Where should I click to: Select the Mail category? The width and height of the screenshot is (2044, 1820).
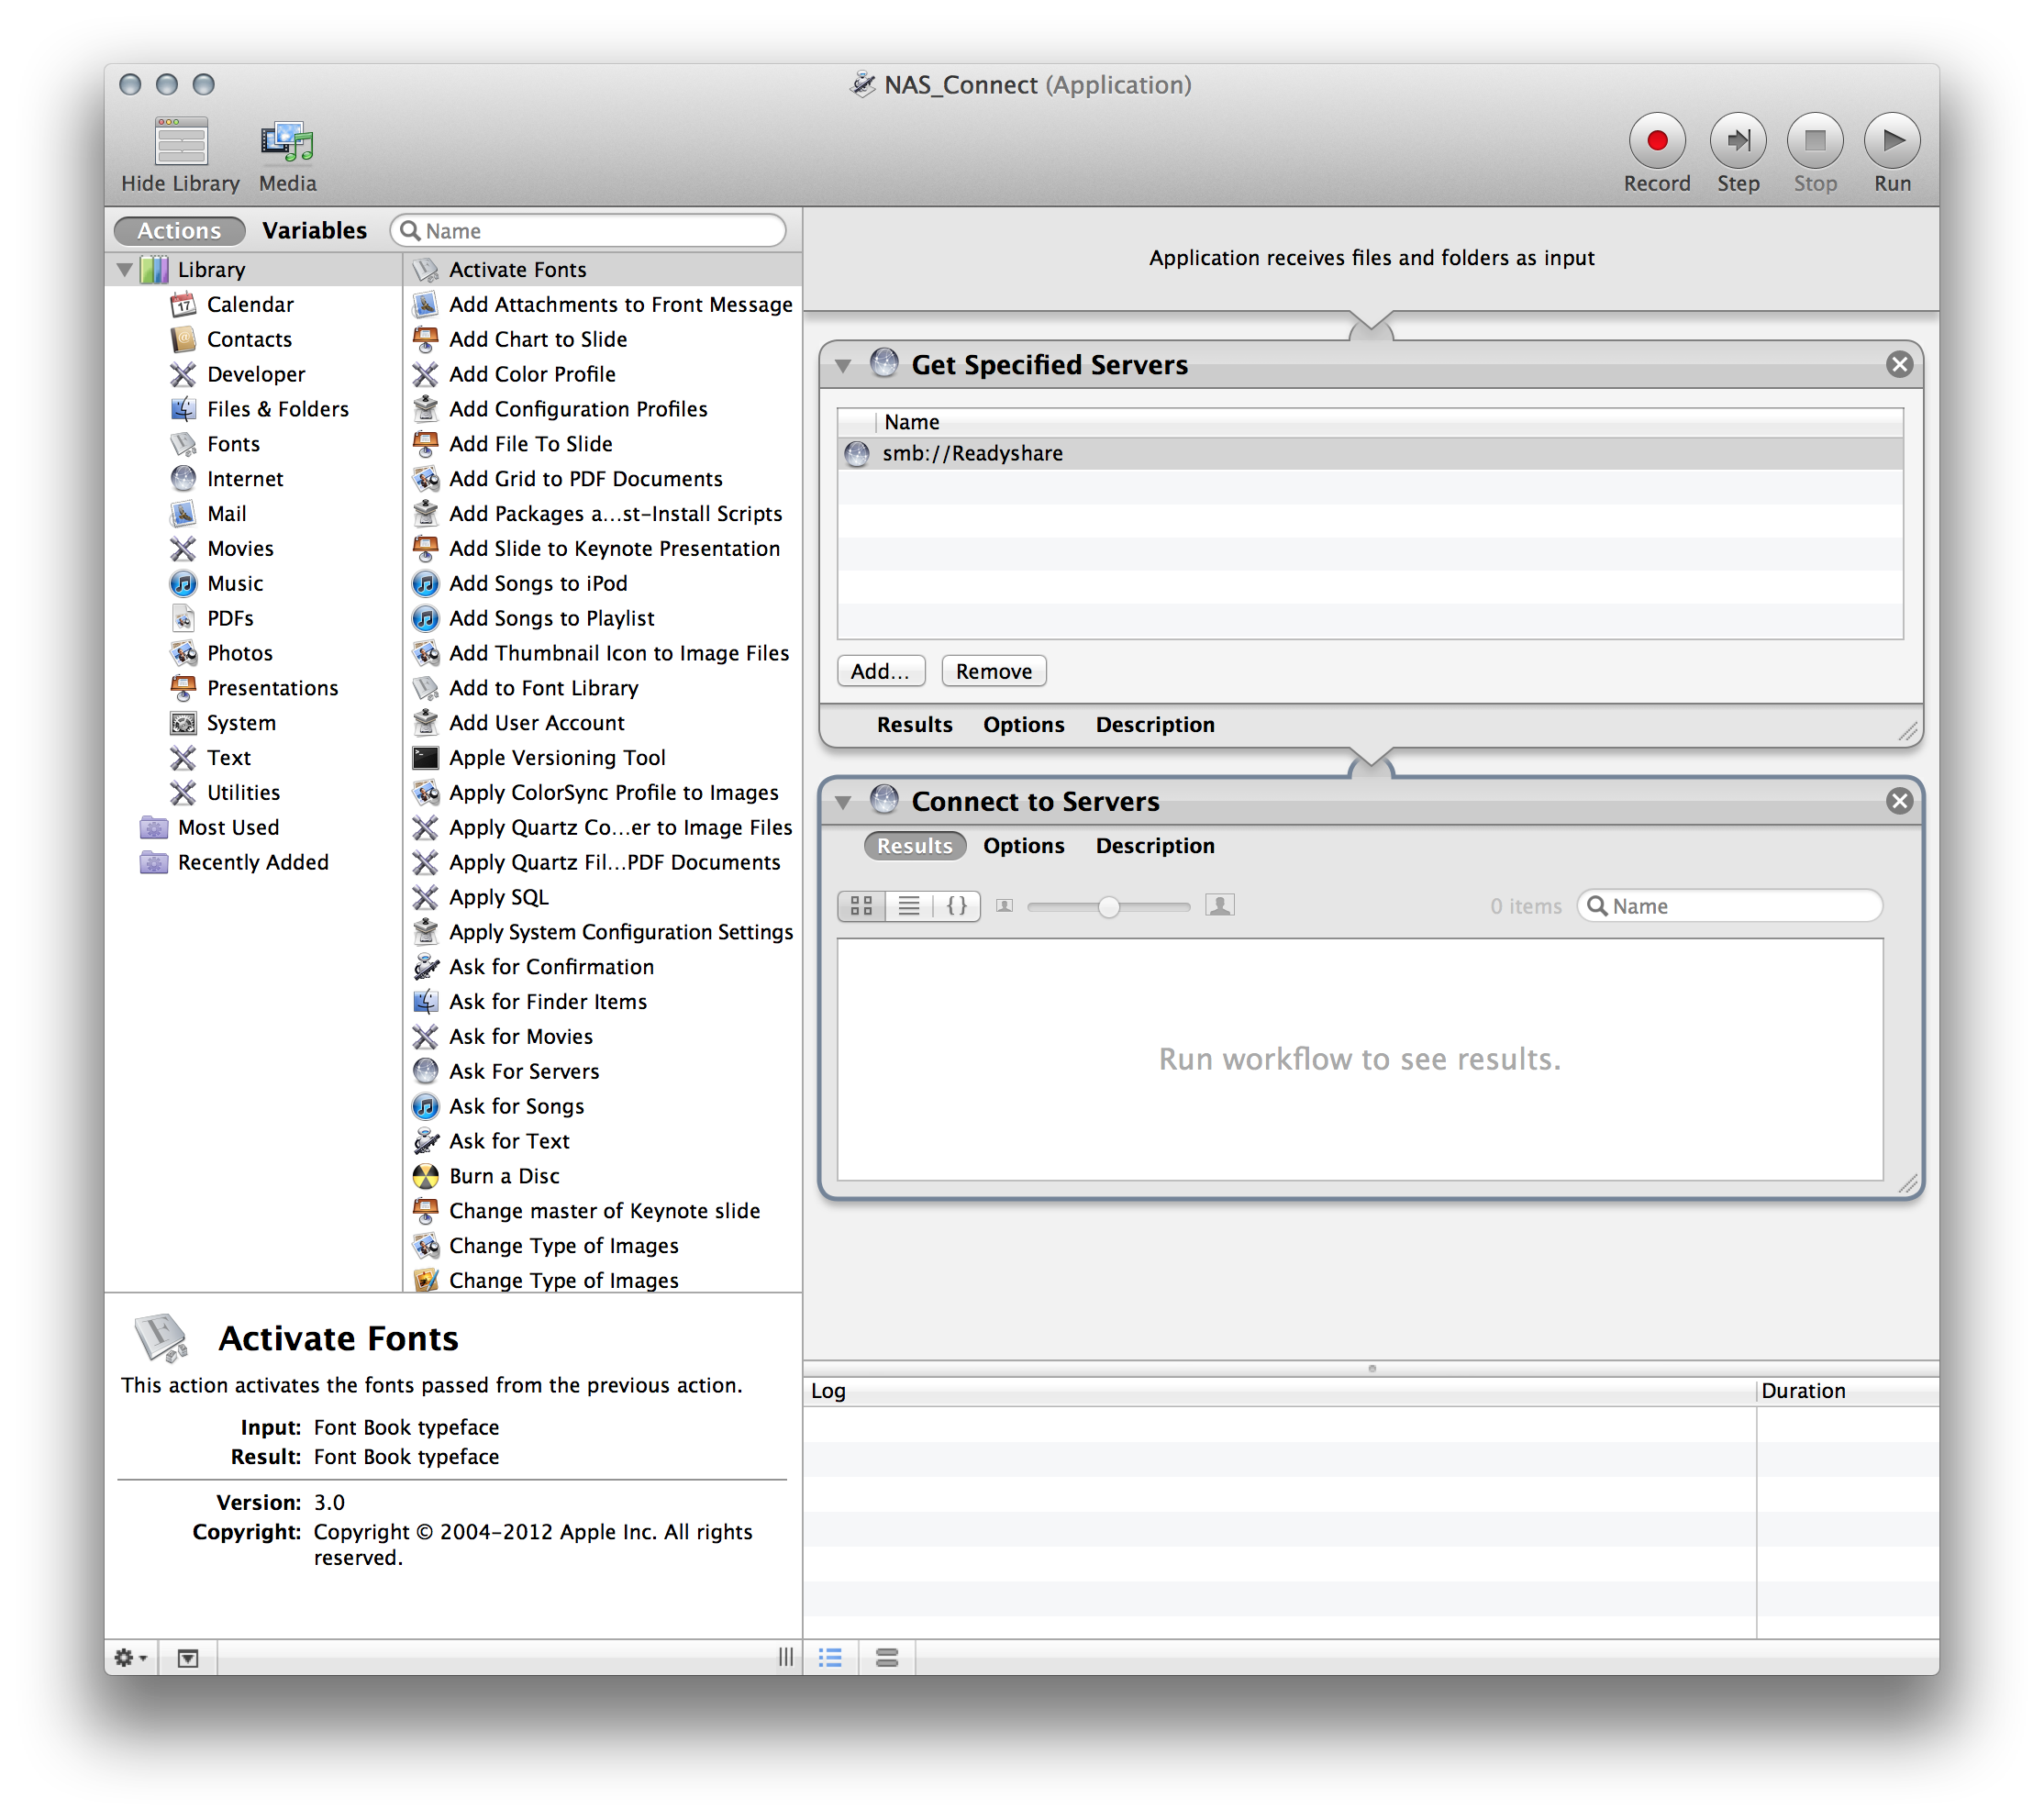[226, 514]
